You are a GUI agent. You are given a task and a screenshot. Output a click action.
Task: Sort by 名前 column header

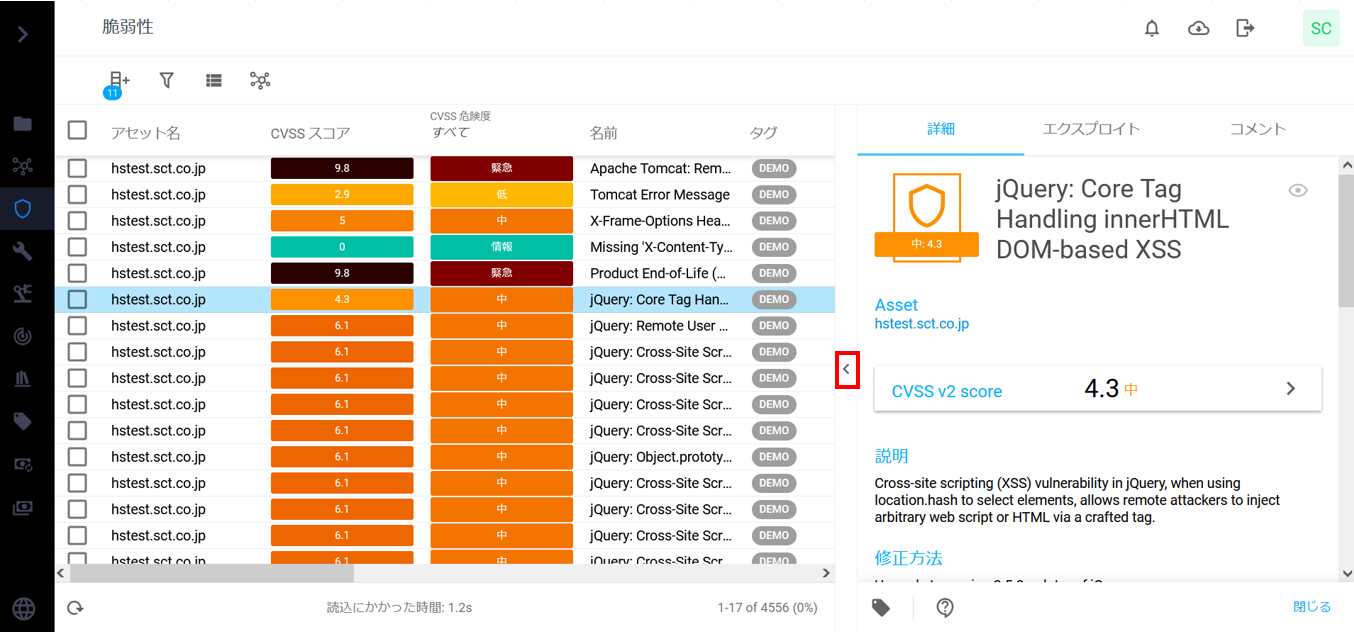604,133
